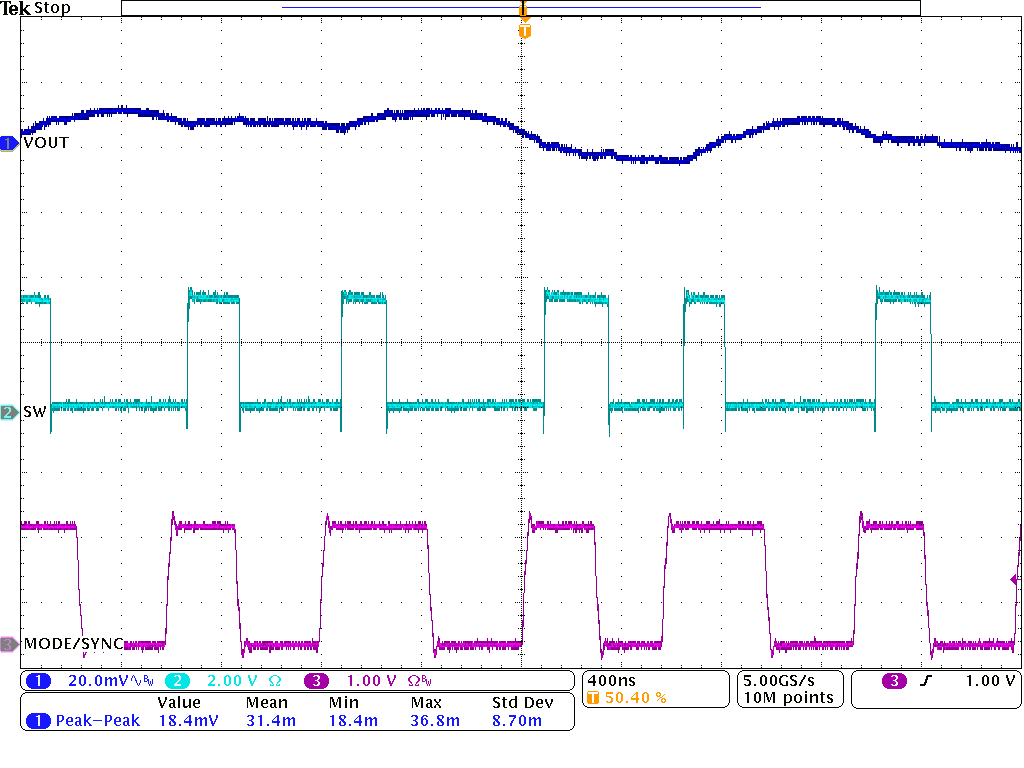The image size is (1024, 768).
Task: Click the record view bar at top
Action: 520,8
